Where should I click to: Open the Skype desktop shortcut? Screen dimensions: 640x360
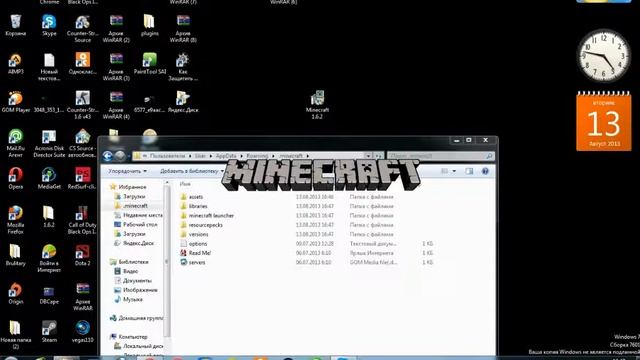(x=49, y=25)
